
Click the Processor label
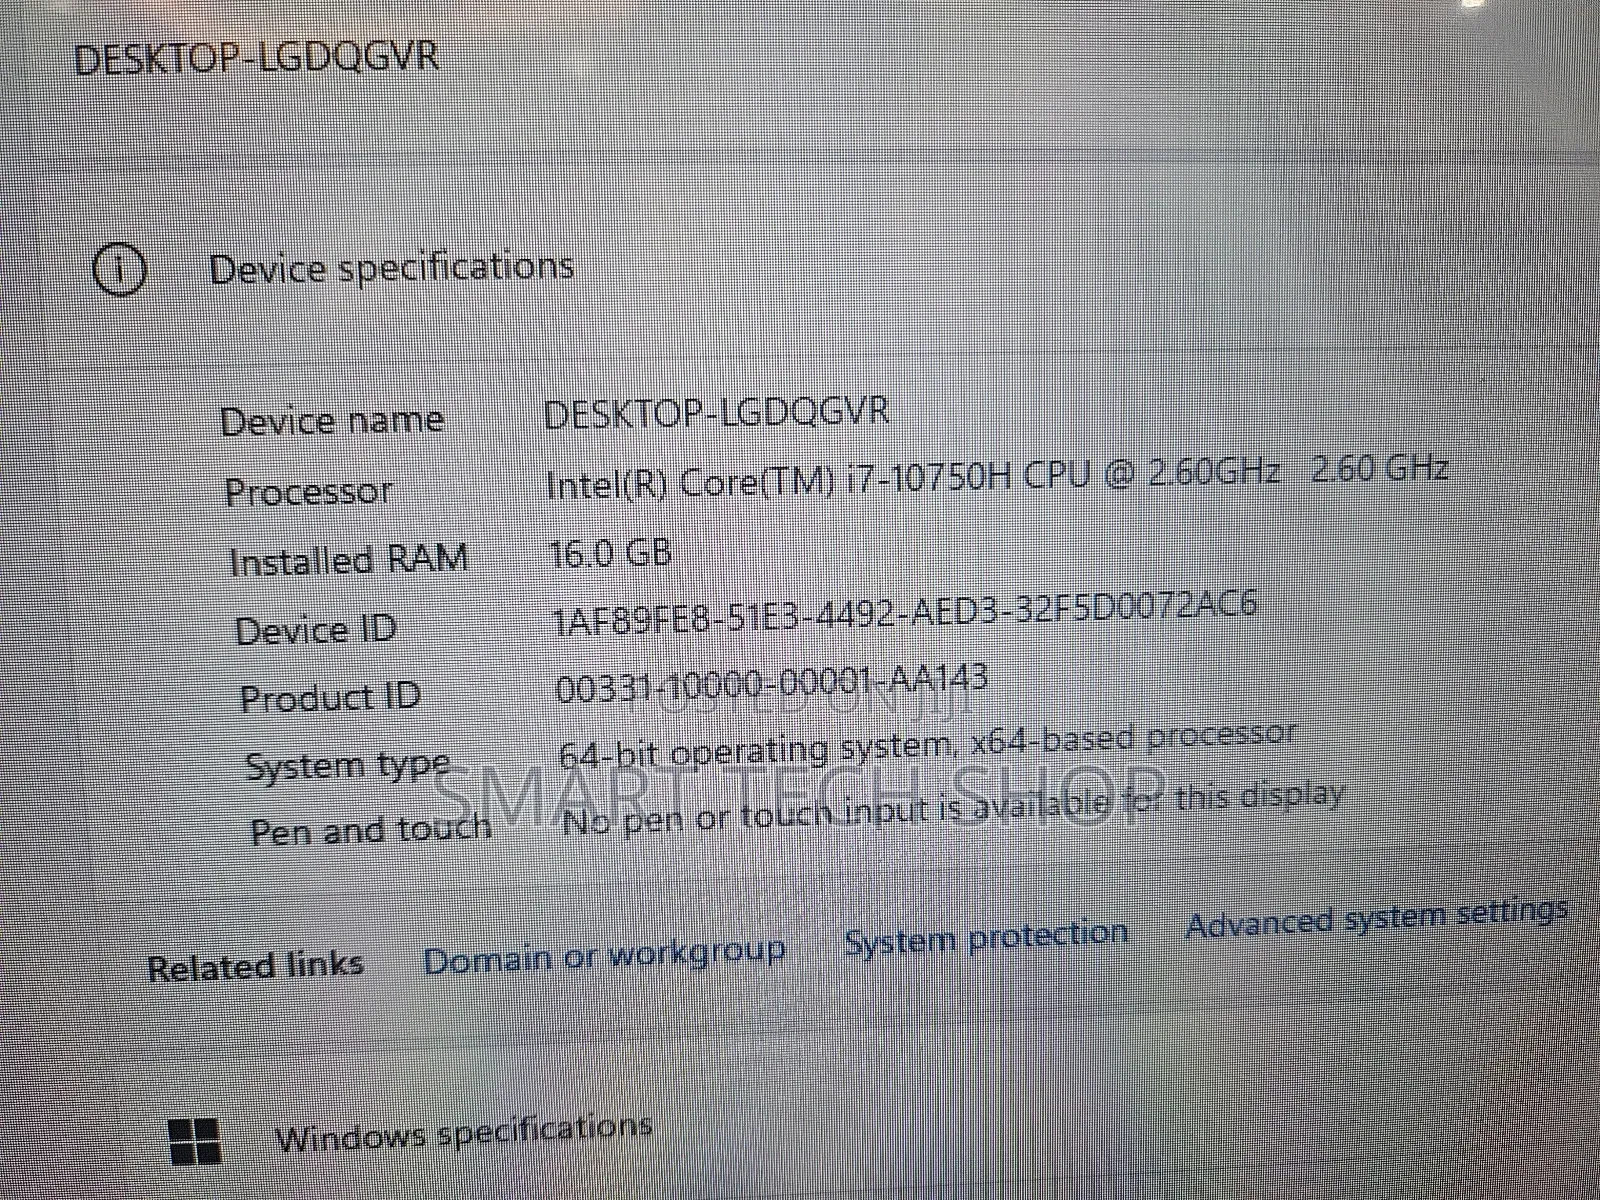[308, 491]
